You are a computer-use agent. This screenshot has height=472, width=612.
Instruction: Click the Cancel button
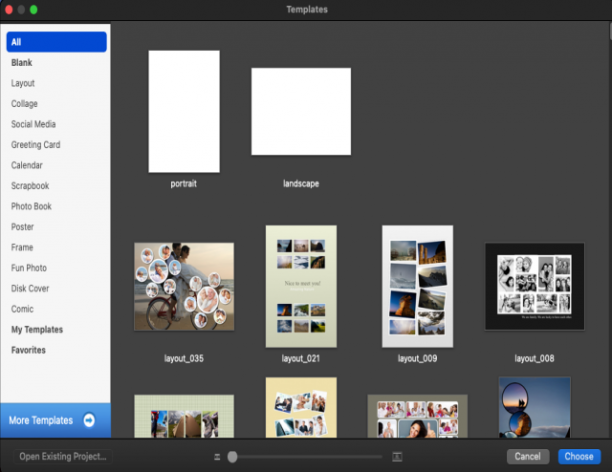pyautogui.click(x=528, y=456)
